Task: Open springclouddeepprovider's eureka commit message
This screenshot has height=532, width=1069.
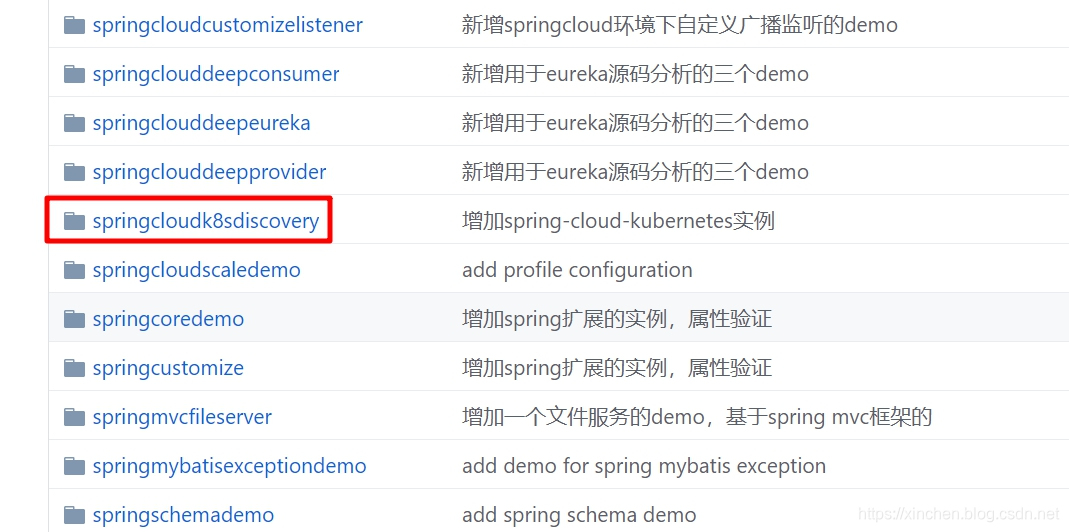Action: pos(635,172)
